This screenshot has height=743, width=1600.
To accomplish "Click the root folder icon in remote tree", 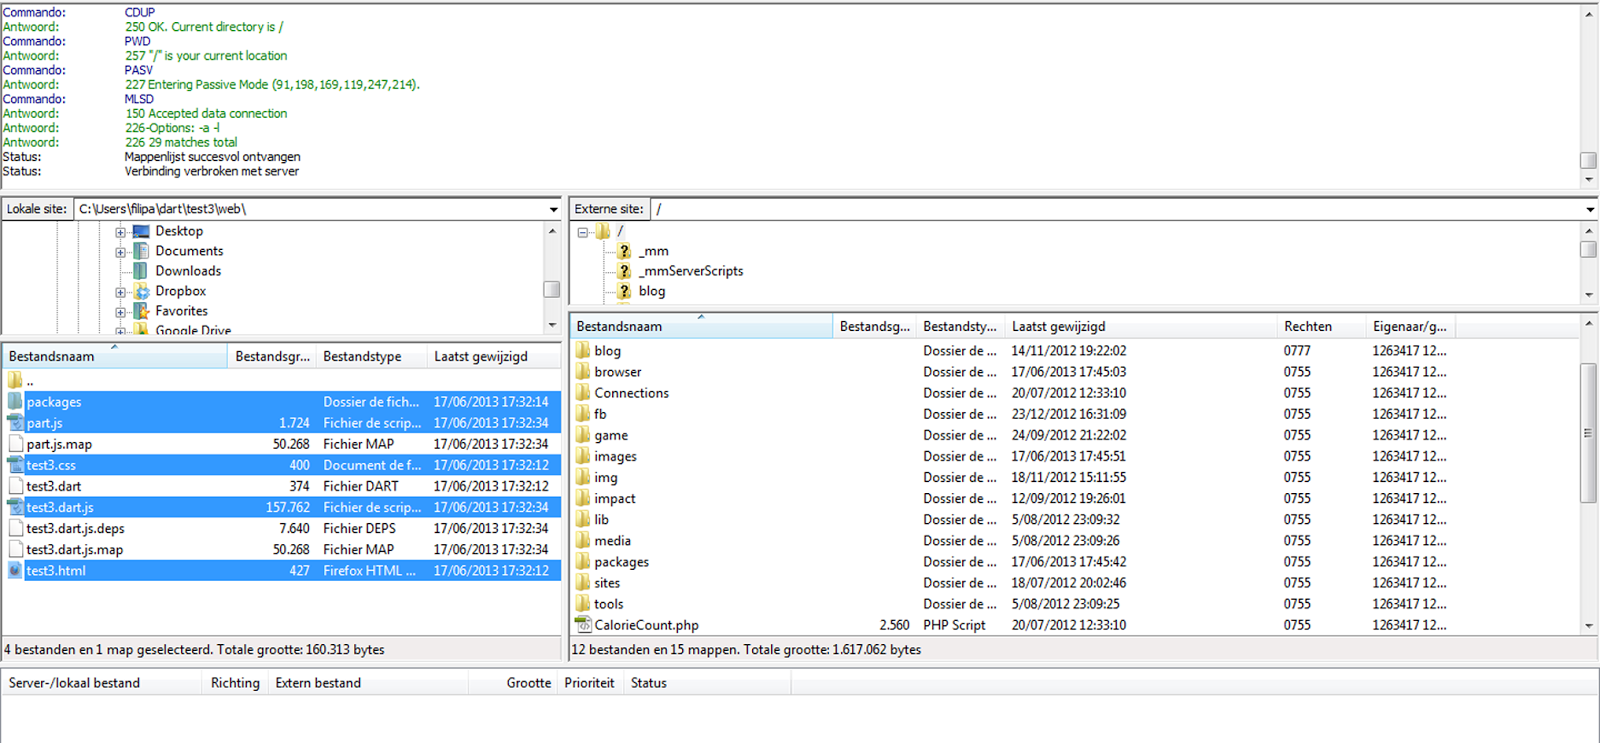I will coord(603,231).
